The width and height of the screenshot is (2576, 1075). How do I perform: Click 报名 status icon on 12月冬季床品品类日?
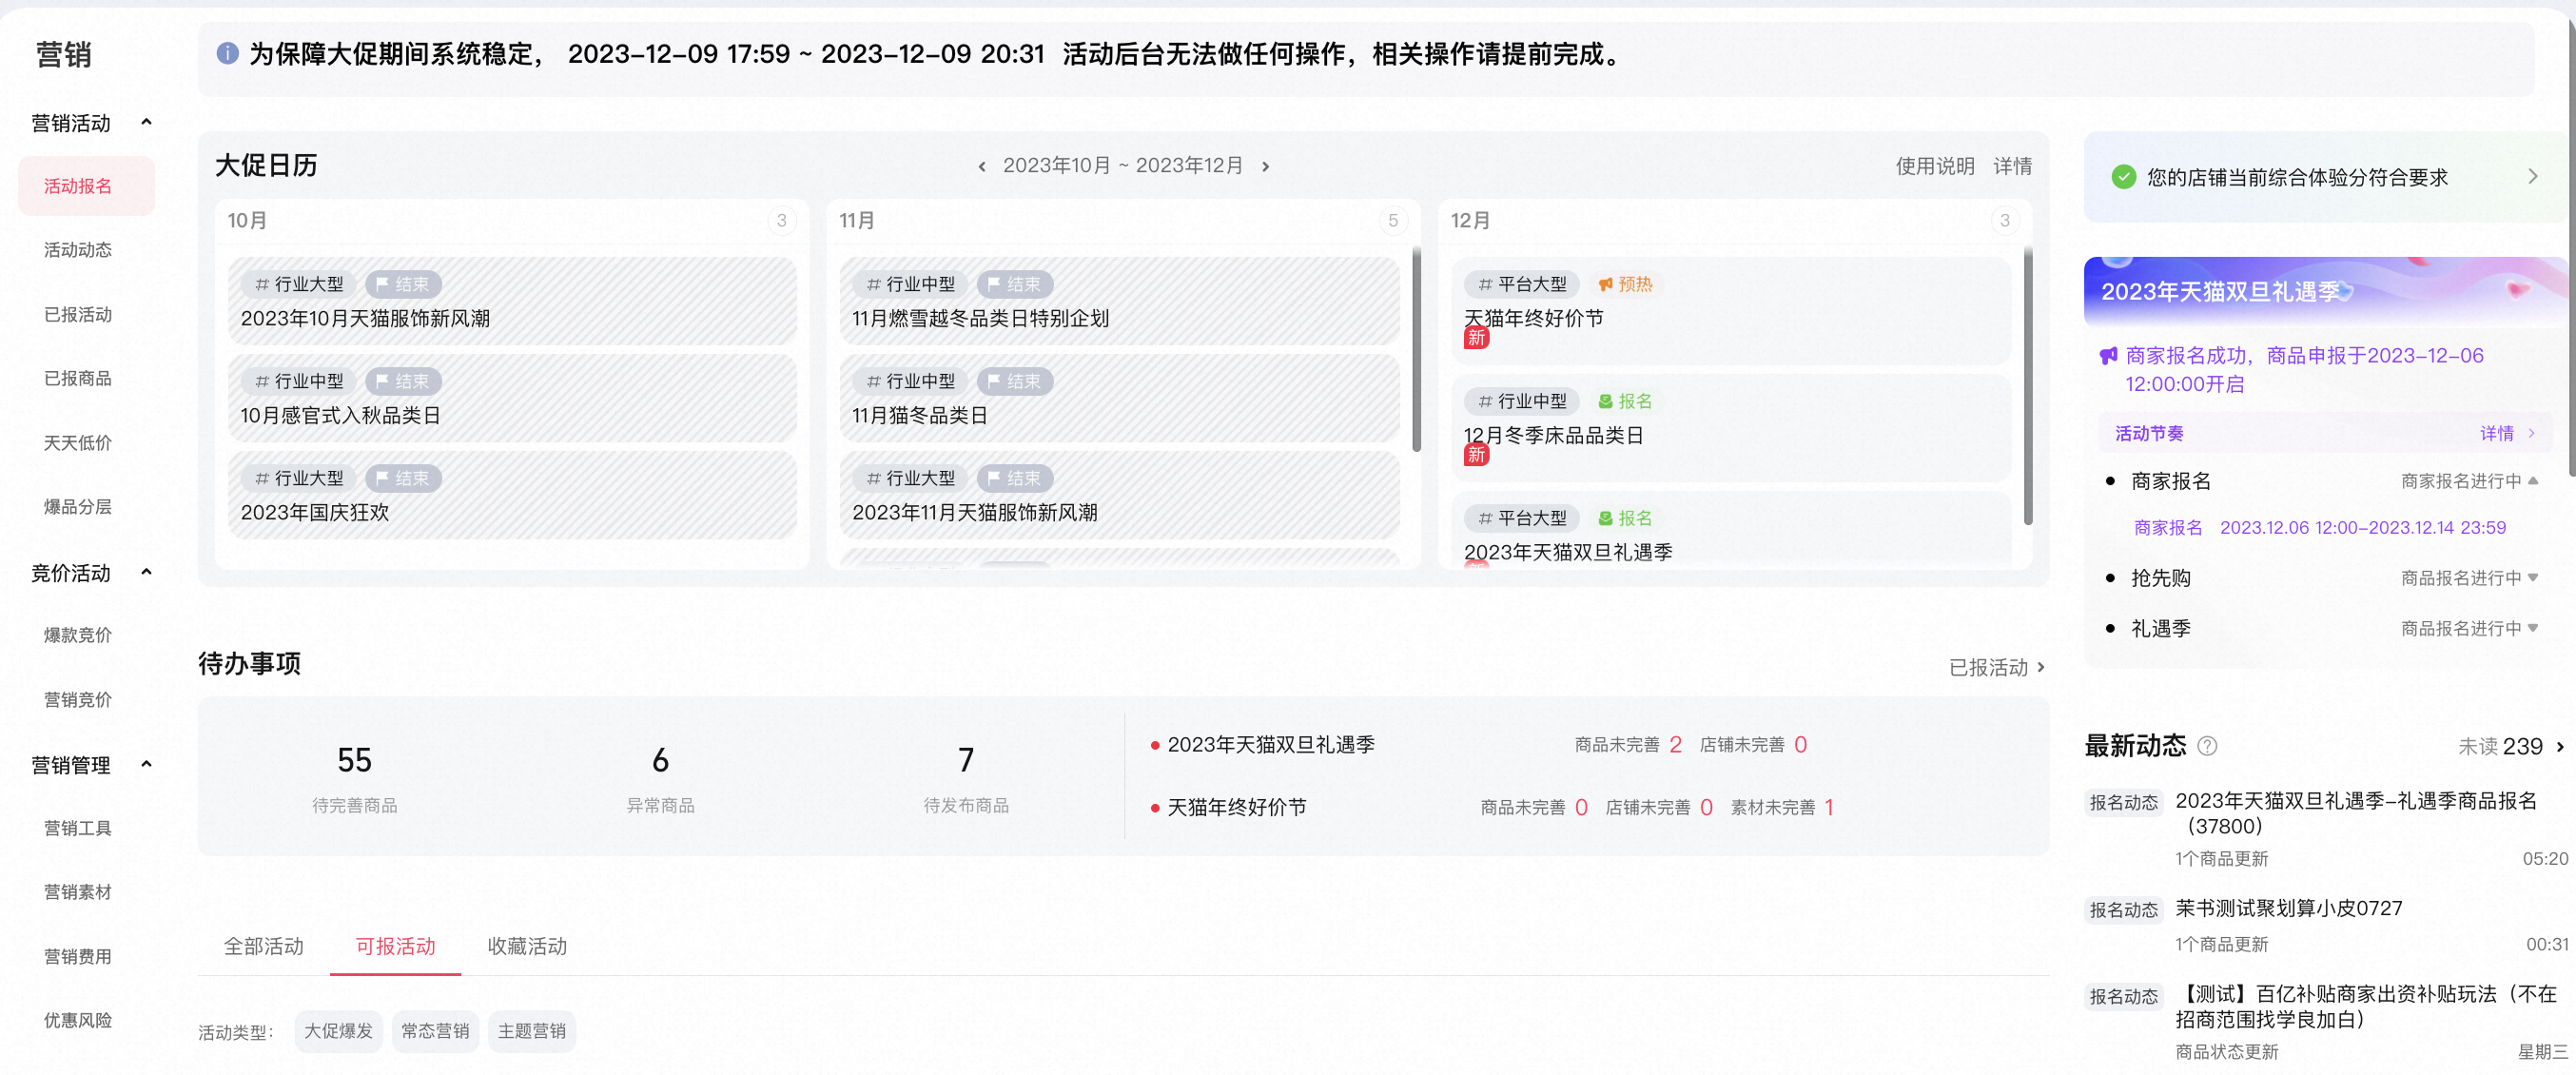(1605, 402)
